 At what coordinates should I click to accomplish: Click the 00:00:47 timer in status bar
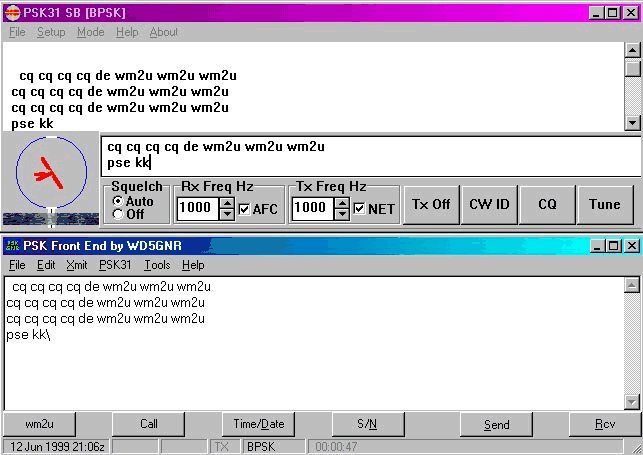(465, 446)
